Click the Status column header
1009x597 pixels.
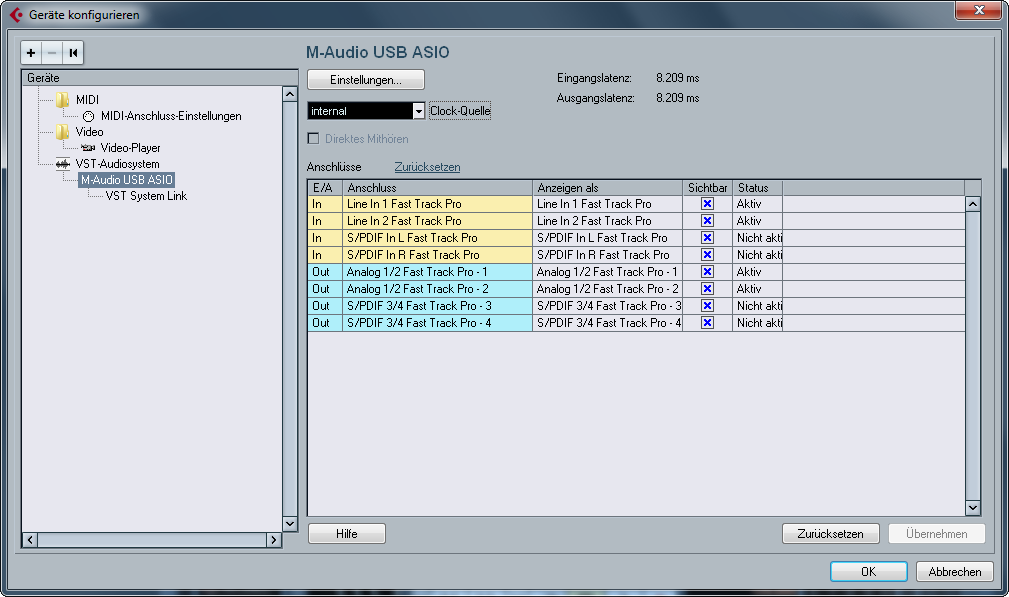pos(757,188)
